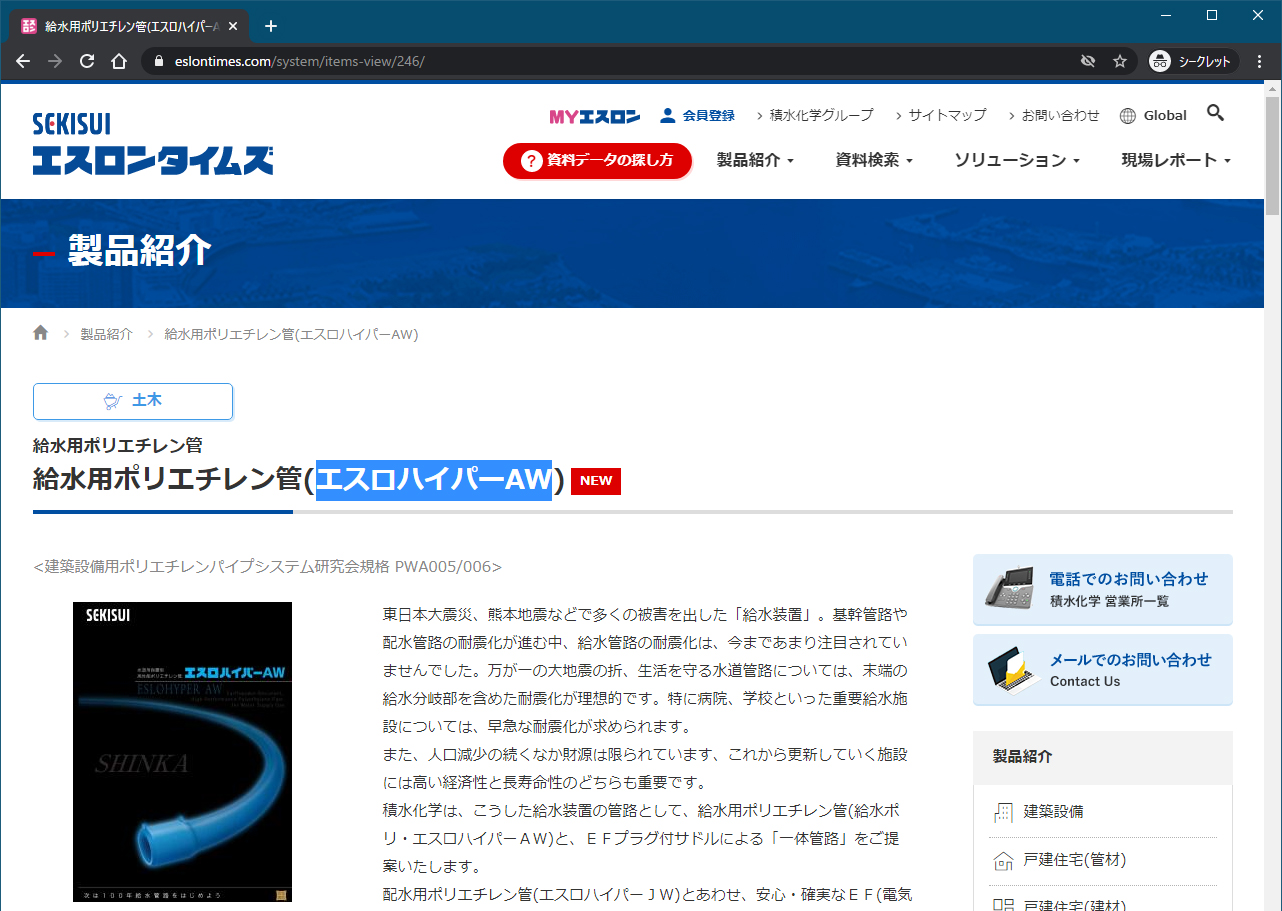Click the padlock site info icon

158,61
